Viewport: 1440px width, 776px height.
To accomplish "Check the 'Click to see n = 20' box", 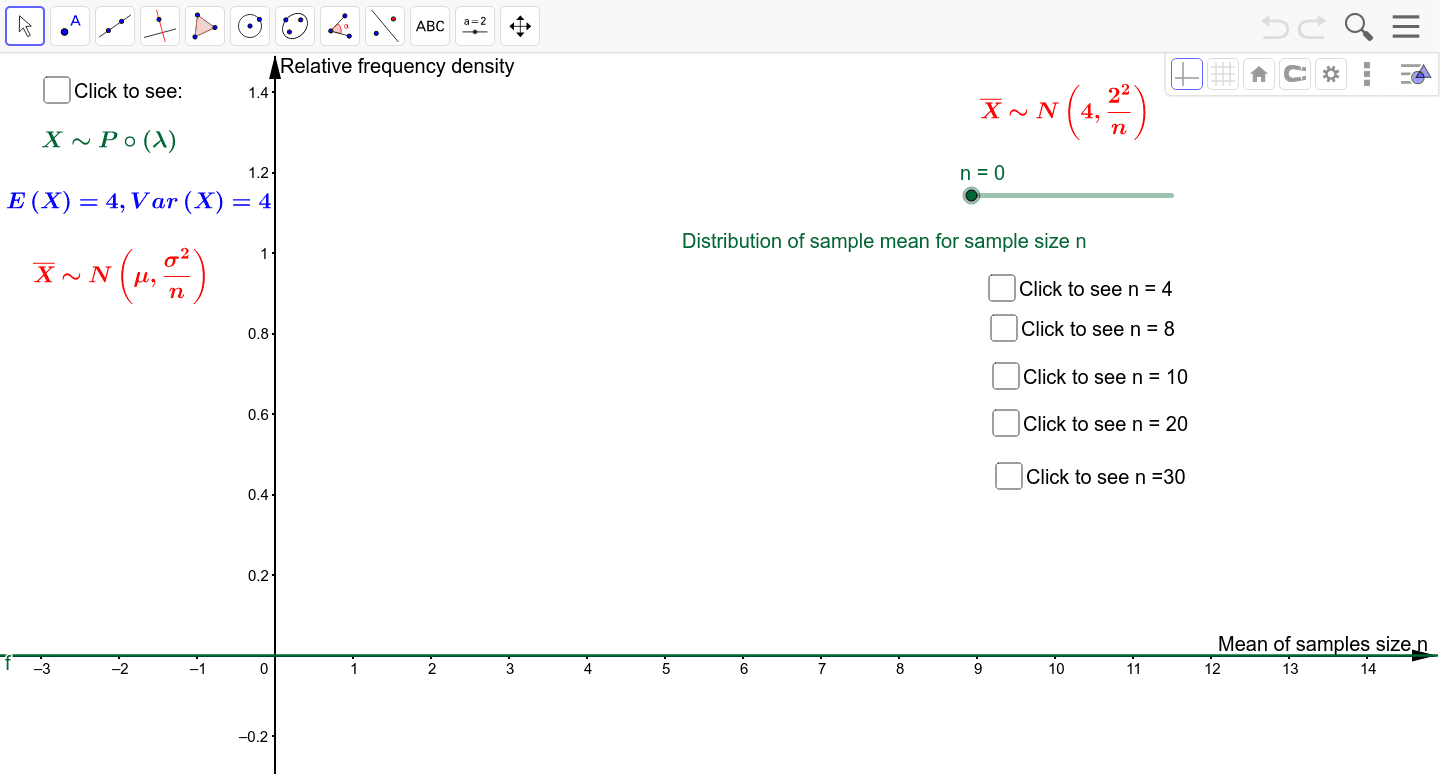I will (x=1005, y=423).
